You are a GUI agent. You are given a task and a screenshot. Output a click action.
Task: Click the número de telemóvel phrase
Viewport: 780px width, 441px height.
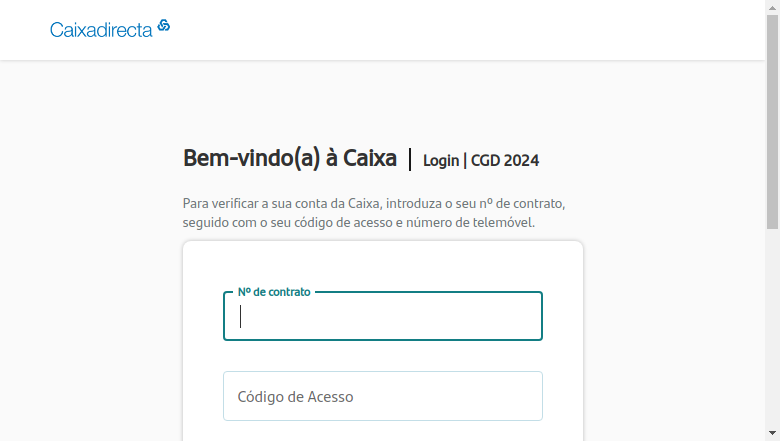(469, 222)
